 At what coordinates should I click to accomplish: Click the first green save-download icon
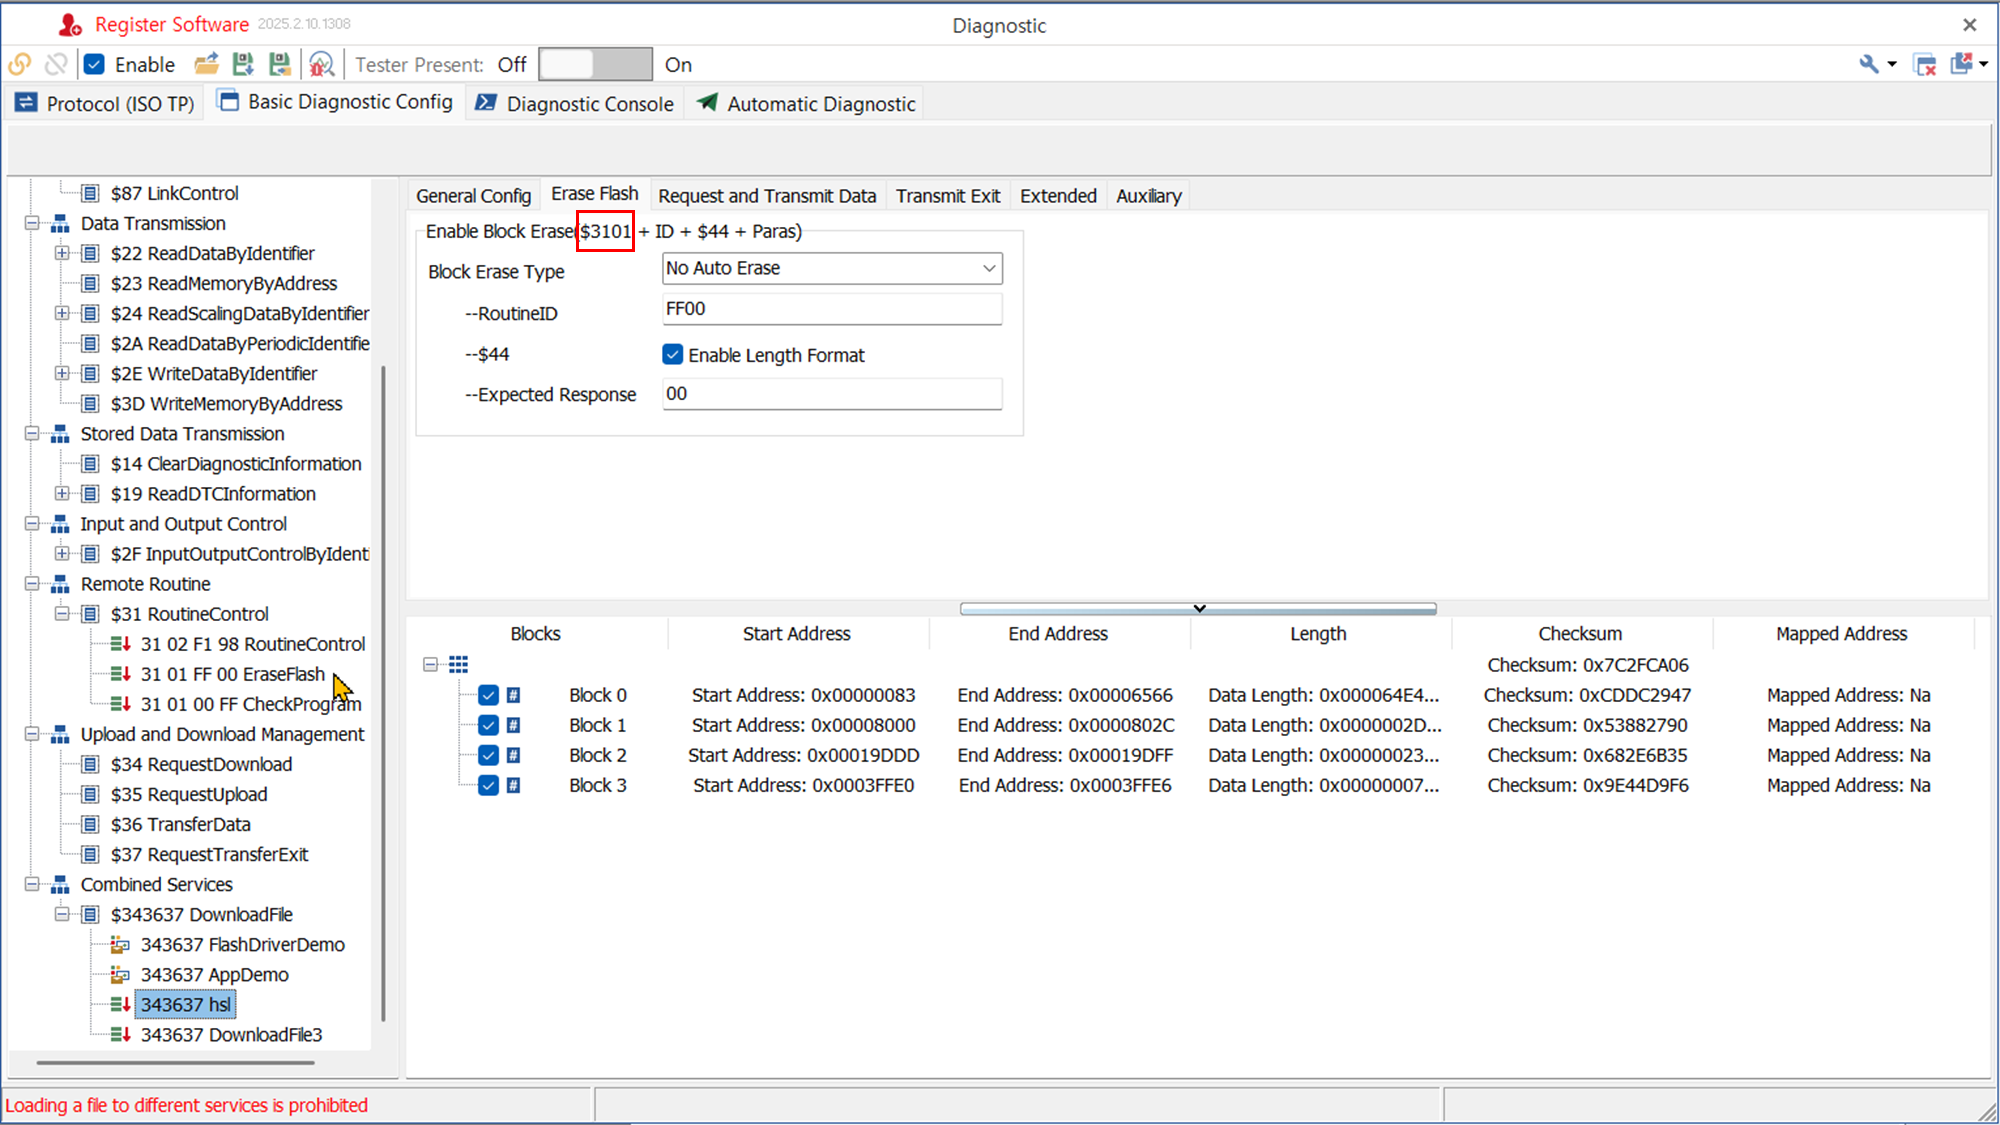tap(243, 65)
